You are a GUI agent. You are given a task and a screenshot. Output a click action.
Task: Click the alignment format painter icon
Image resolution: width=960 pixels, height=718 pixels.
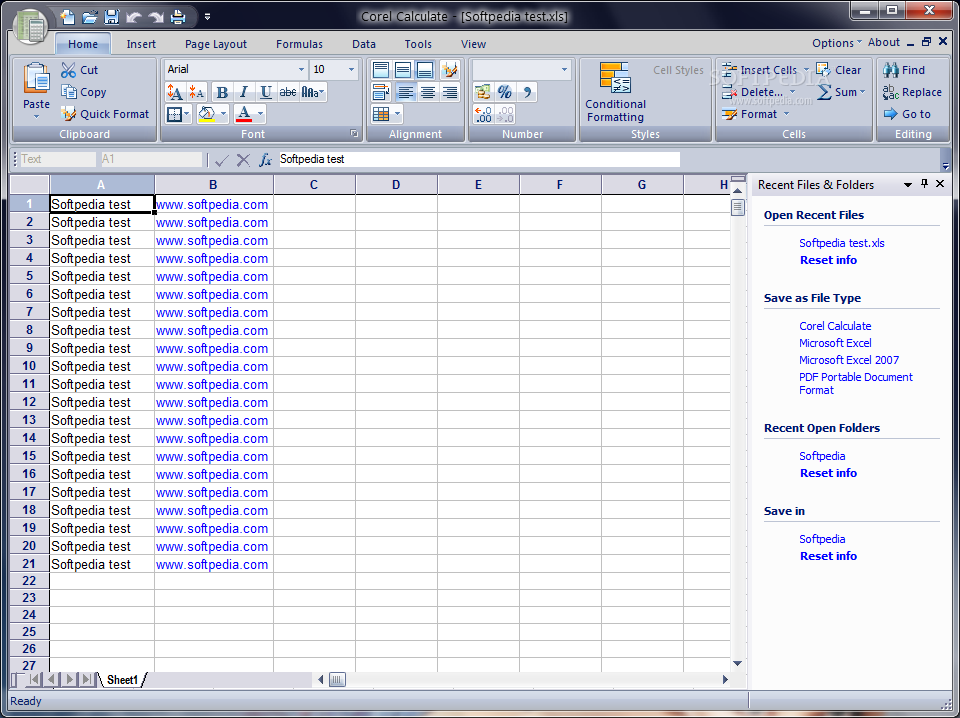coord(449,70)
